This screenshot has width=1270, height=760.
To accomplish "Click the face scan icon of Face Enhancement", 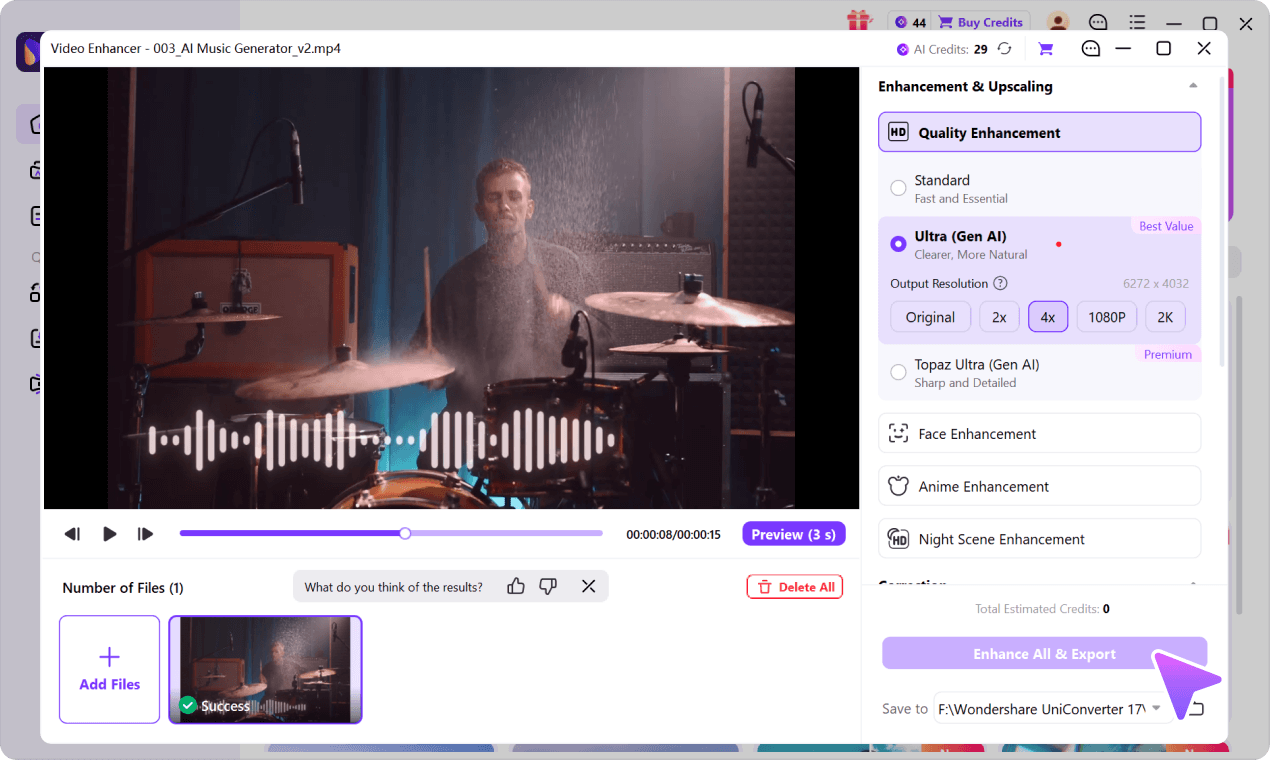I will click(x=898, y=434).
